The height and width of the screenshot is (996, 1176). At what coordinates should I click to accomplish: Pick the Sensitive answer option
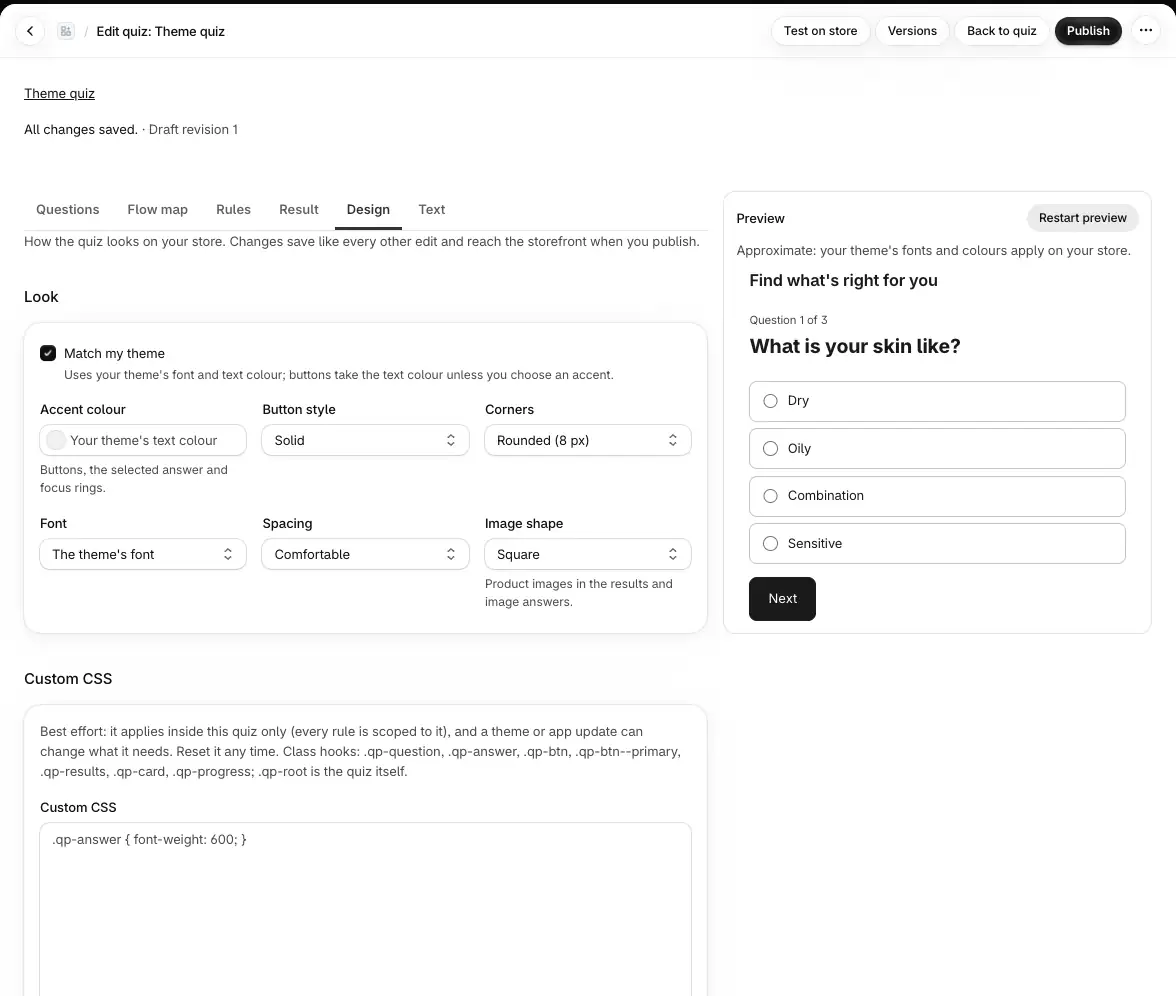937,544
